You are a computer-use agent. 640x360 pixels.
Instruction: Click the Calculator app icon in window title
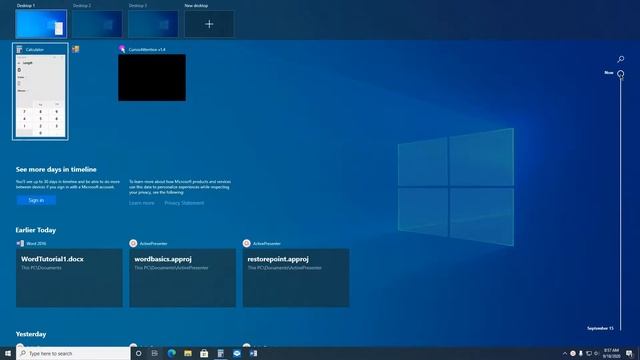(19, 49)
